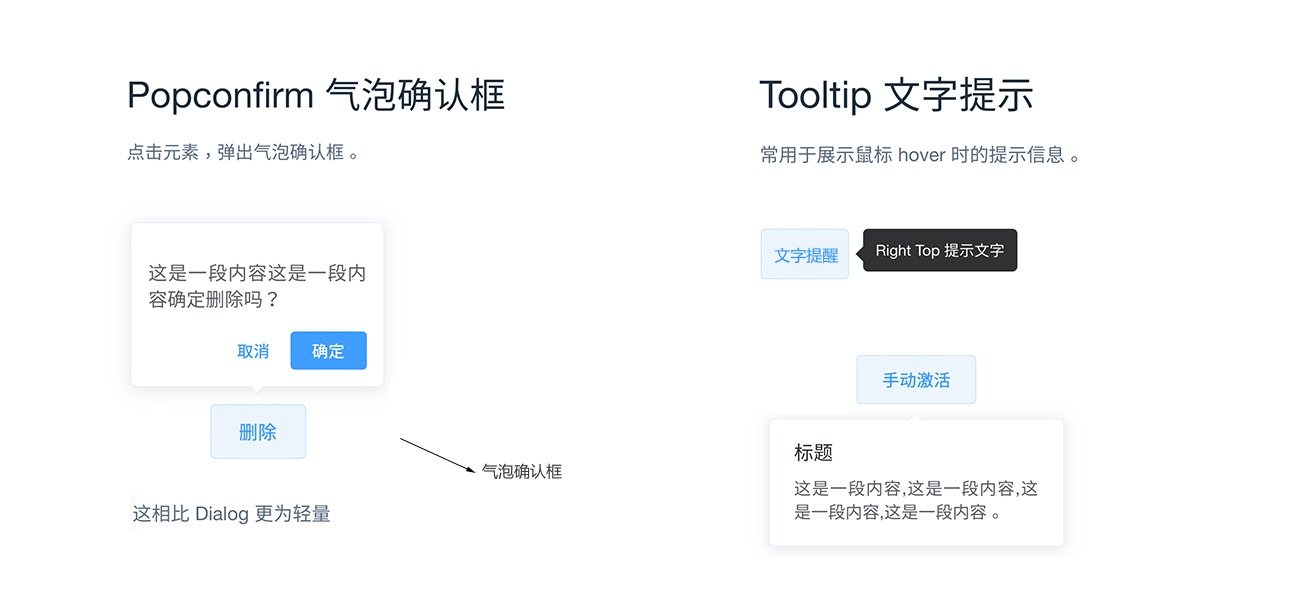The height and width of the screenshot is (600, 1300).
Task: Confirm deletion with the 确定 button
Action: coord(328,351)
